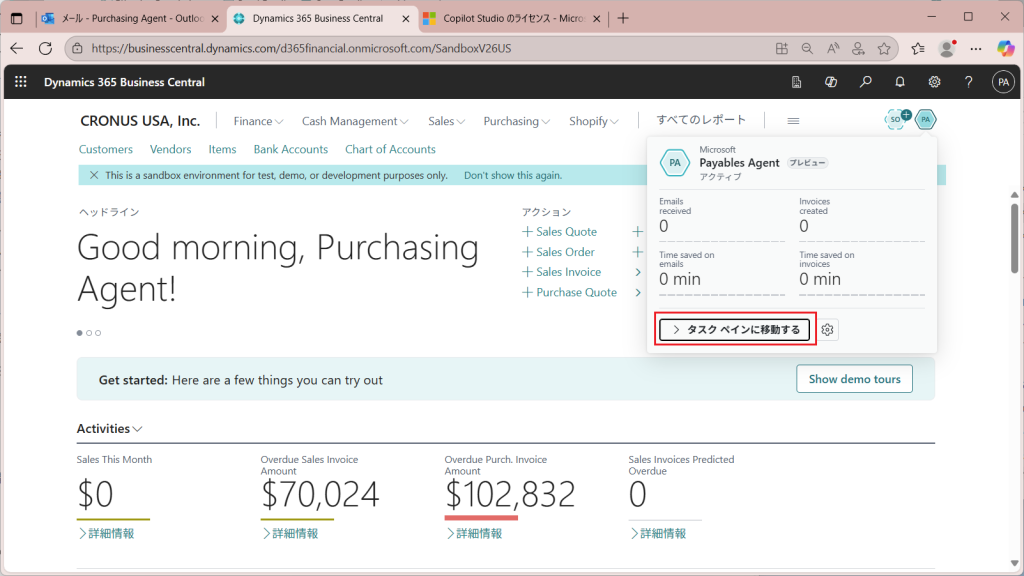Expand the Finance menu

pos(258,121)
